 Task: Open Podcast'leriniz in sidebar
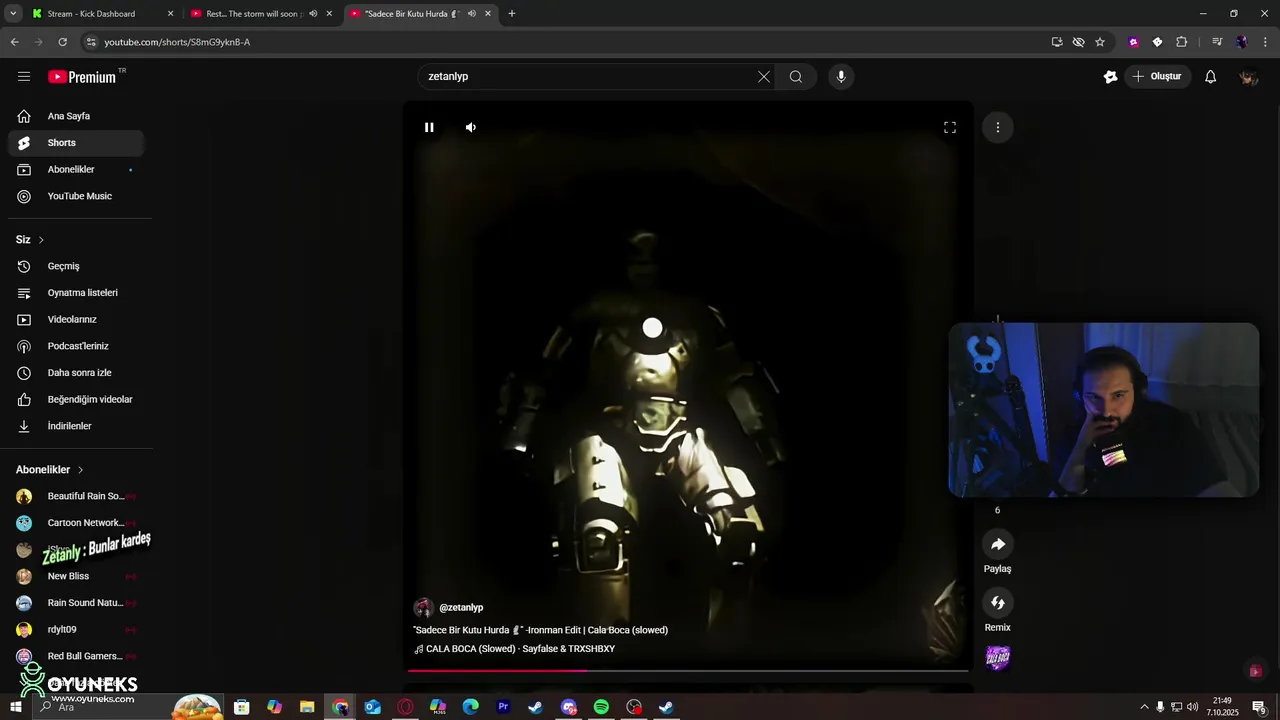click(x=76, y=346)
